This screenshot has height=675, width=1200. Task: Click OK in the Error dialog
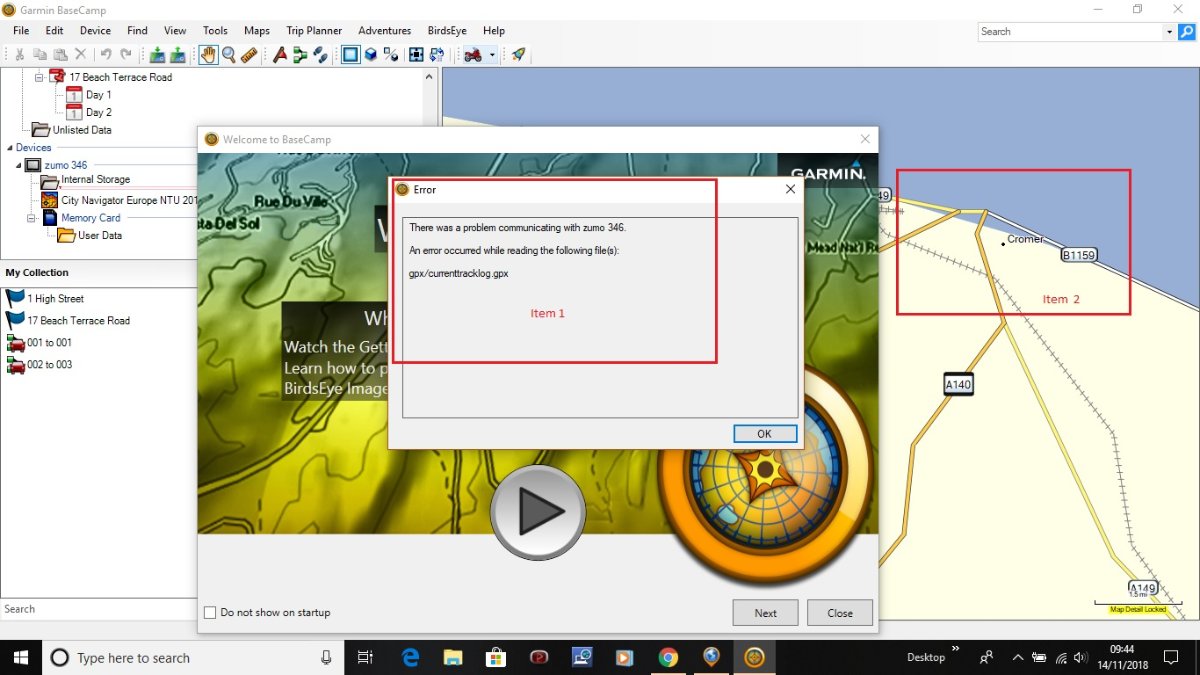point(765,434)
